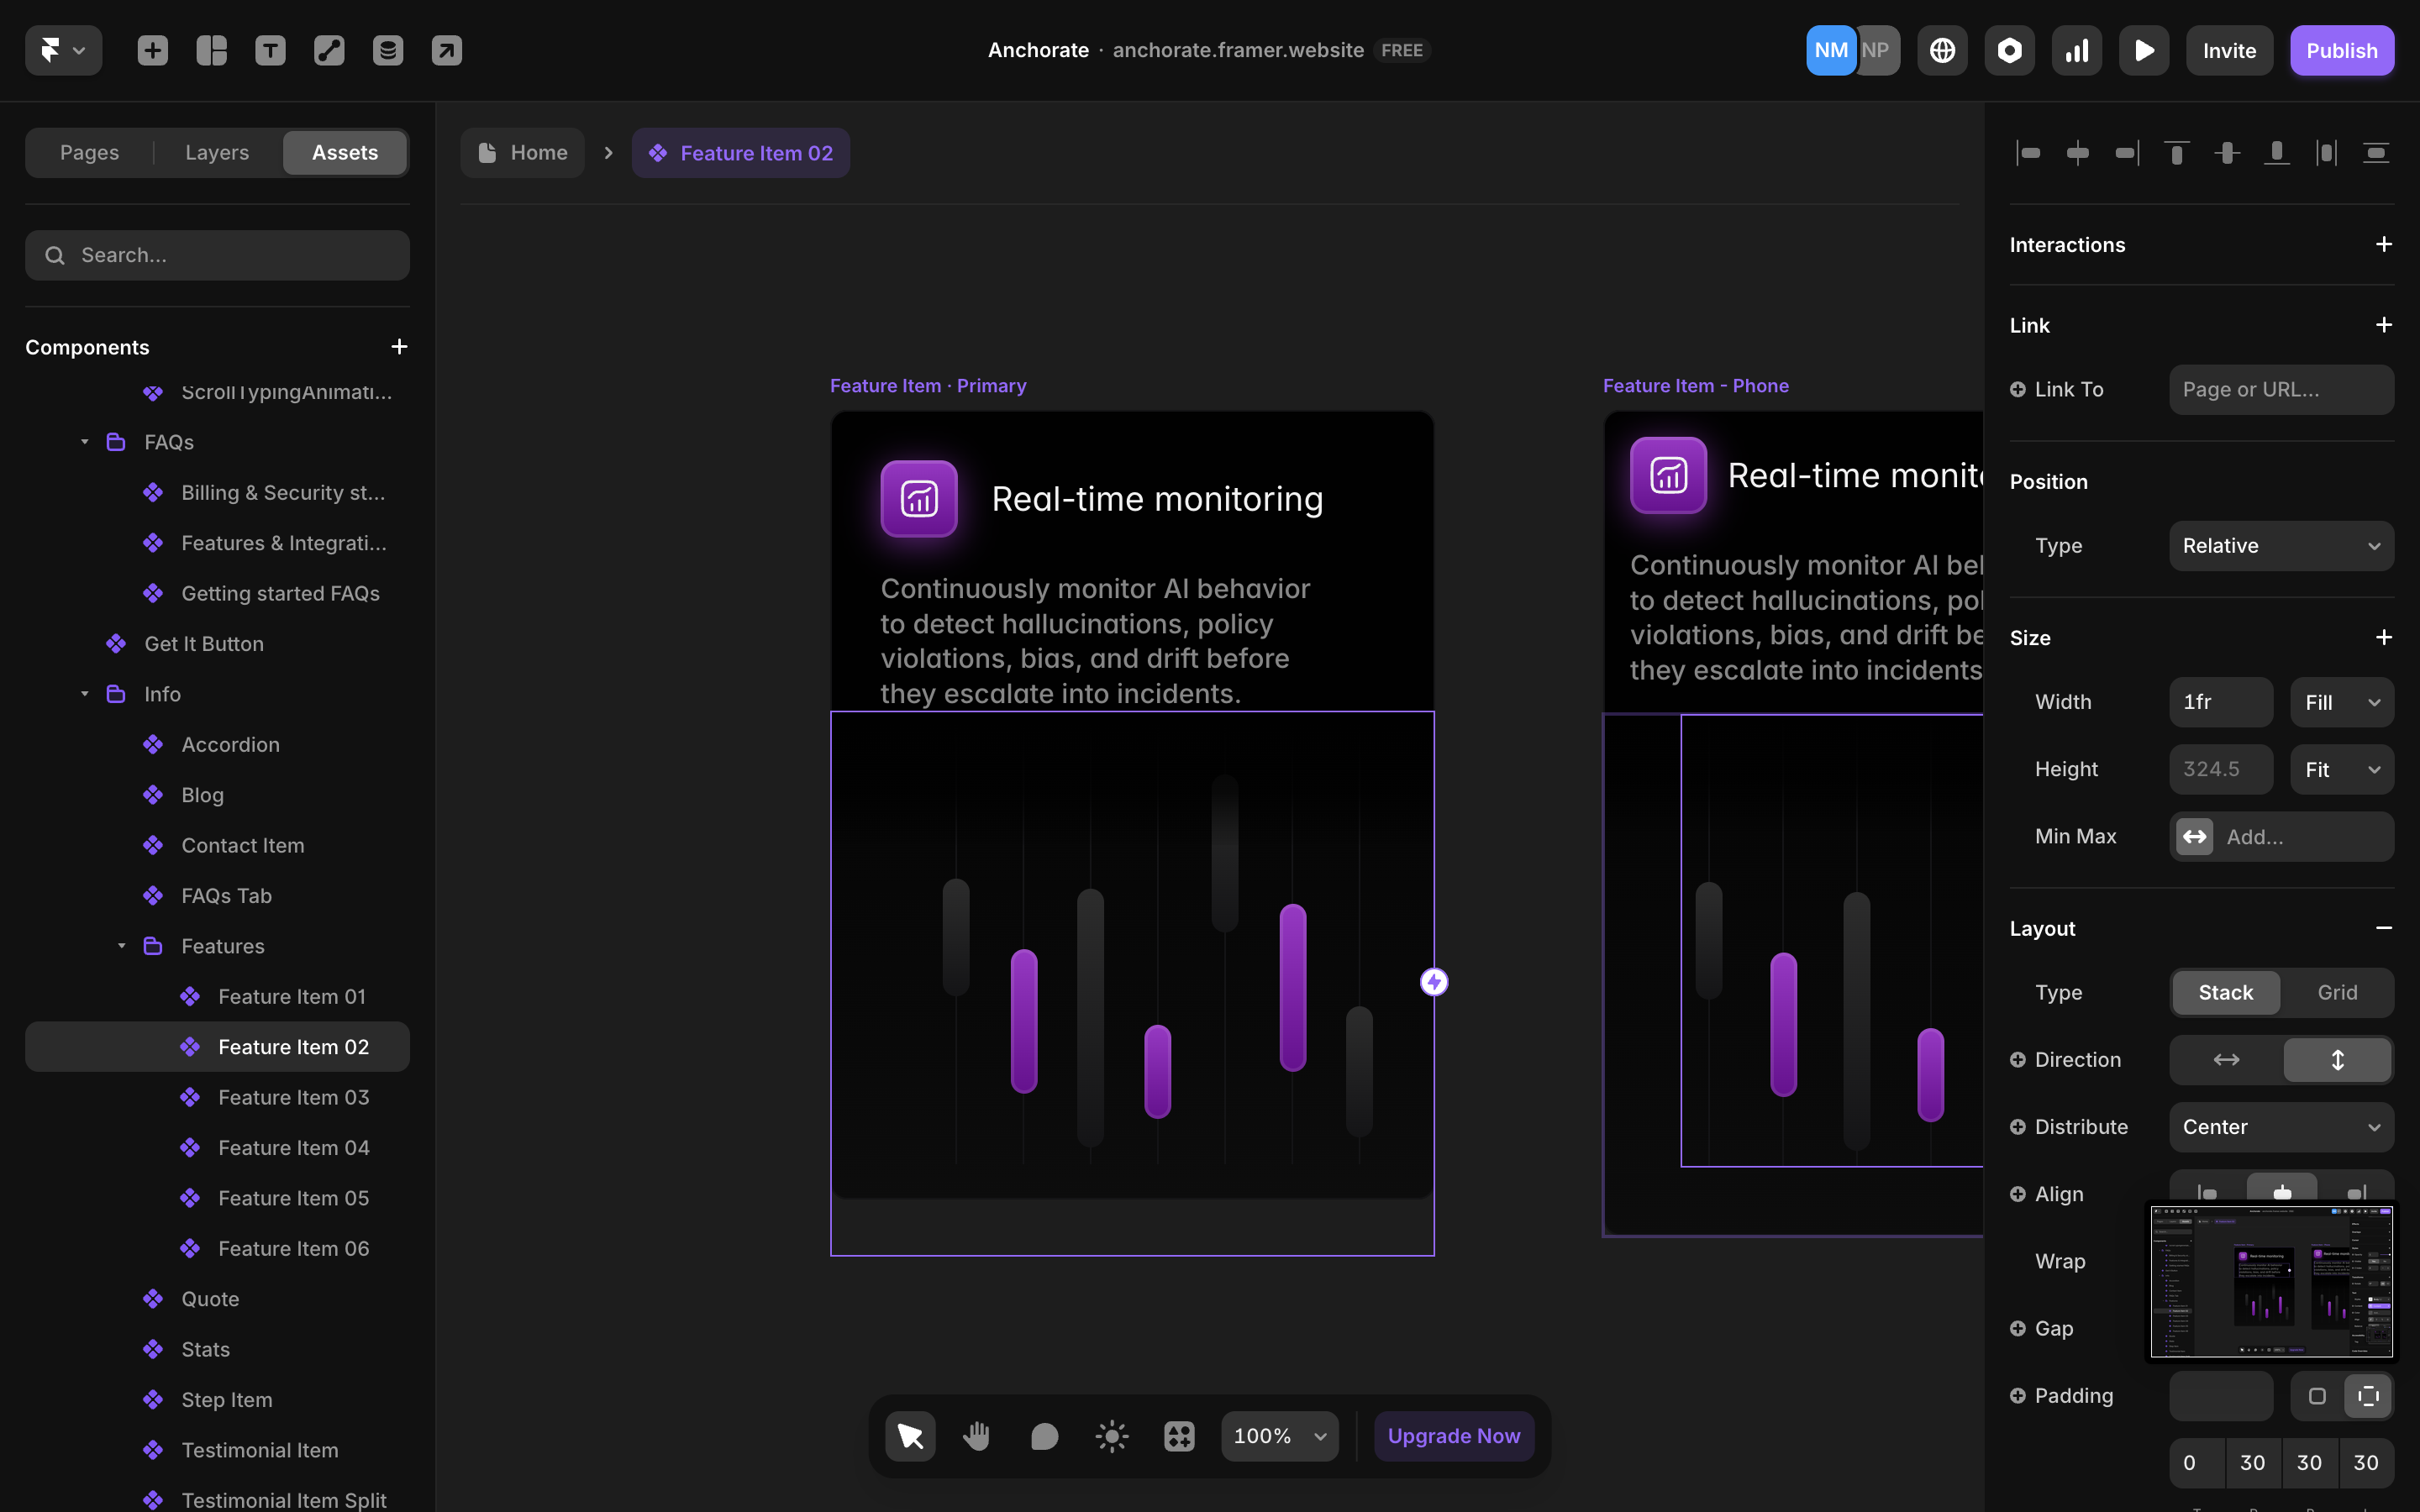
Task: Open the Analytics bar chart icon
Action: click(x=2076, y=50)
